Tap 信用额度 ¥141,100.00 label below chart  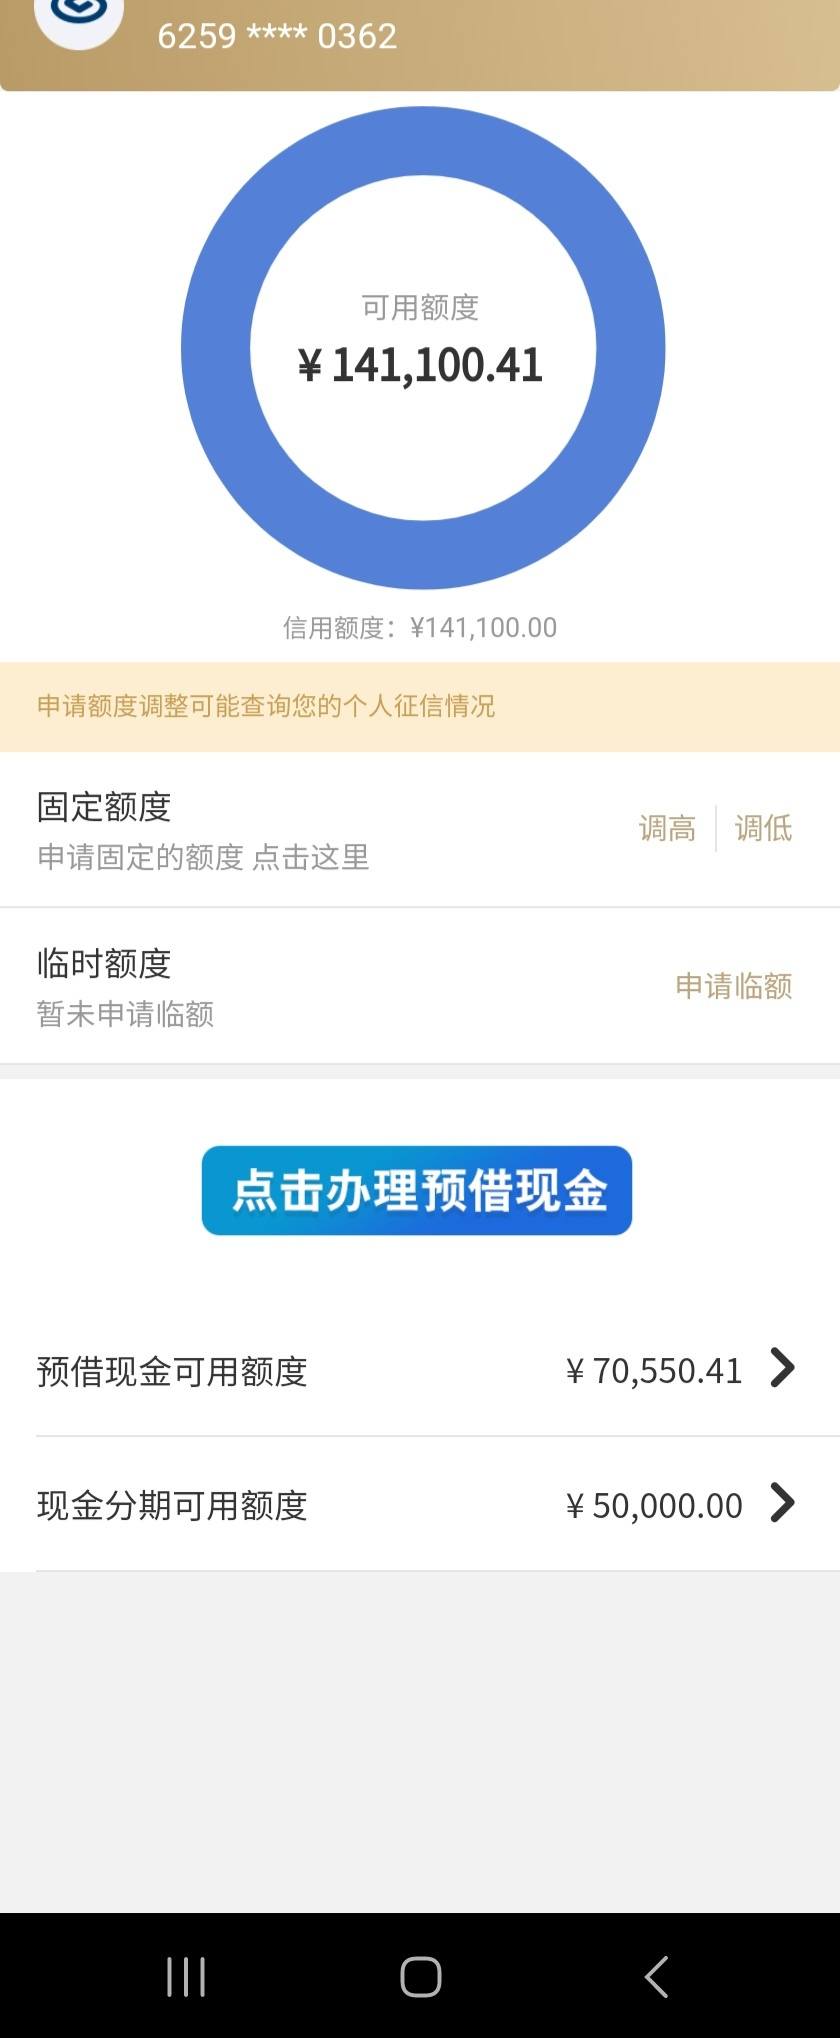(420, 627)
